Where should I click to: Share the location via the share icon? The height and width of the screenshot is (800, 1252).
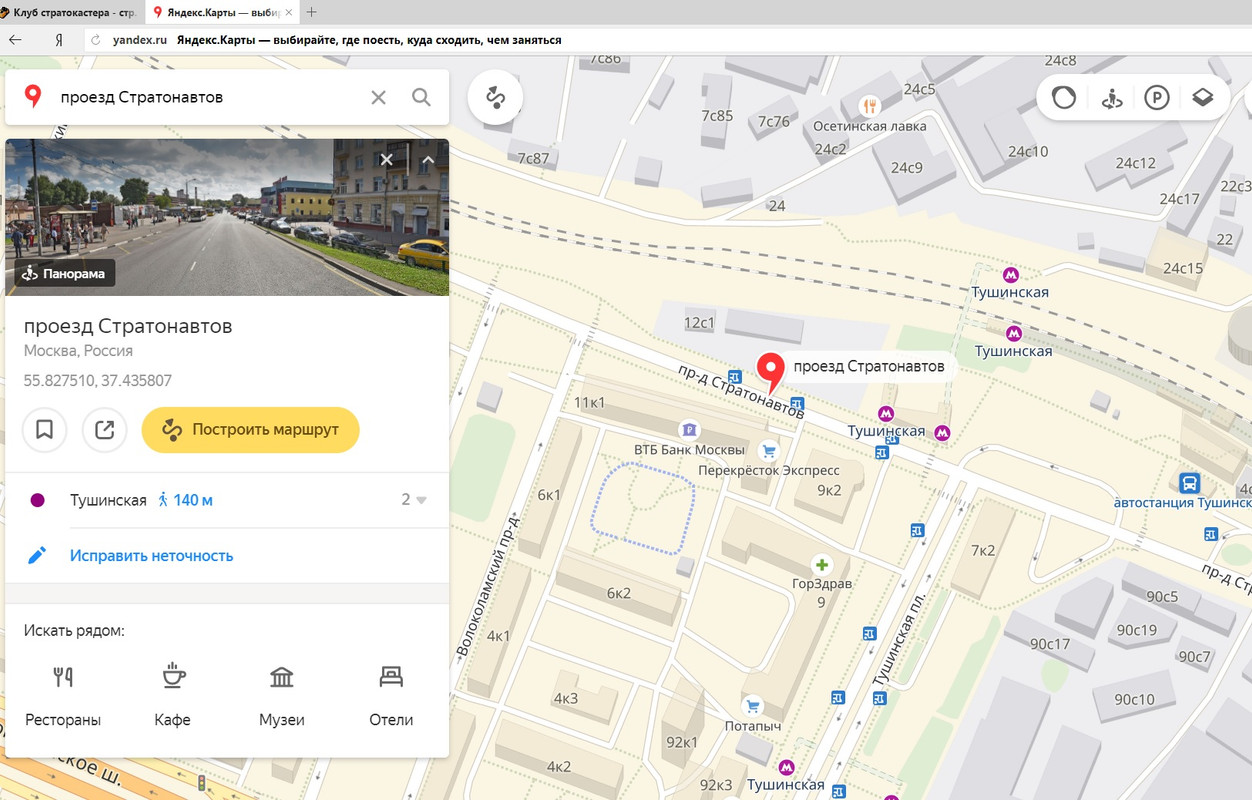click(x=104, y=430)
